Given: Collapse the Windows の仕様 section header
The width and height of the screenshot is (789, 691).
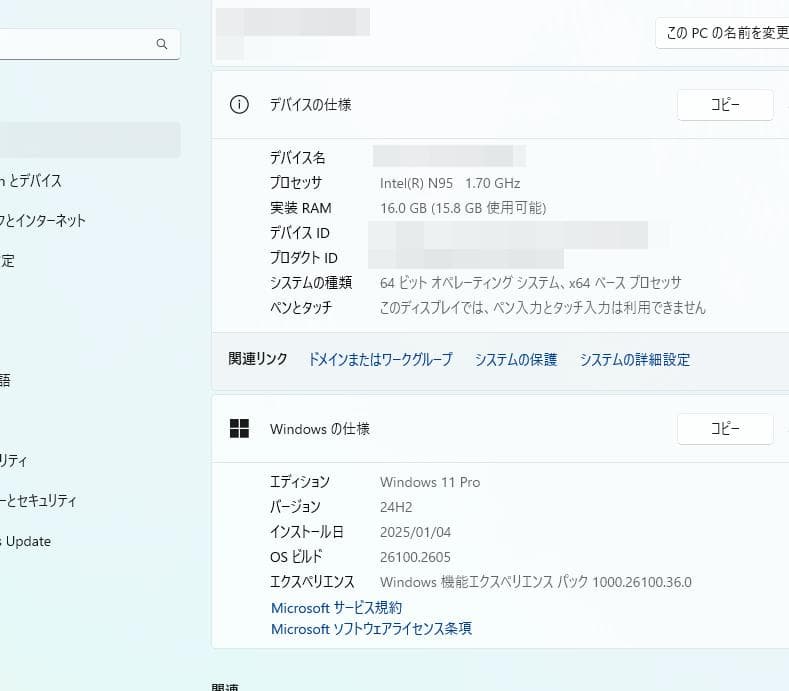Looking at the screenshot, I should point(500,429).
